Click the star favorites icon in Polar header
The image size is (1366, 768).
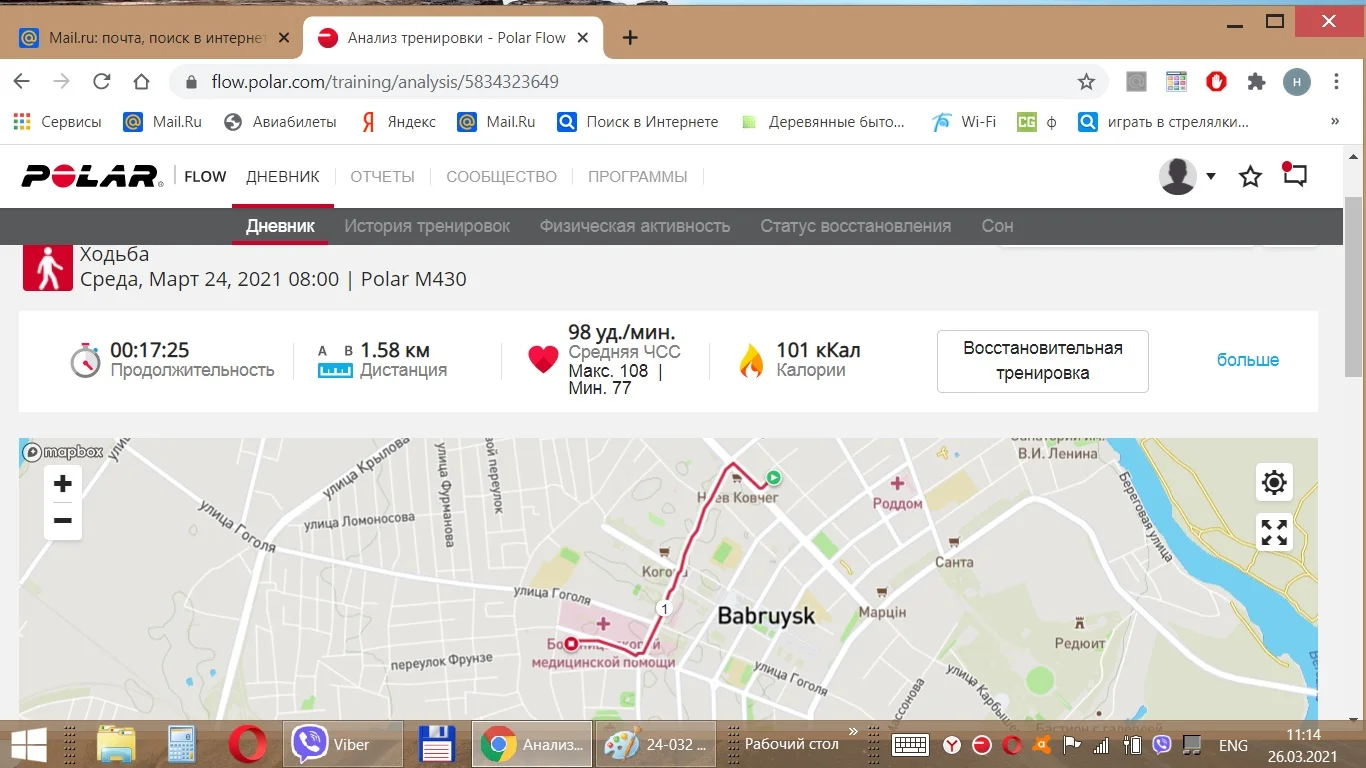[1250, 177]
